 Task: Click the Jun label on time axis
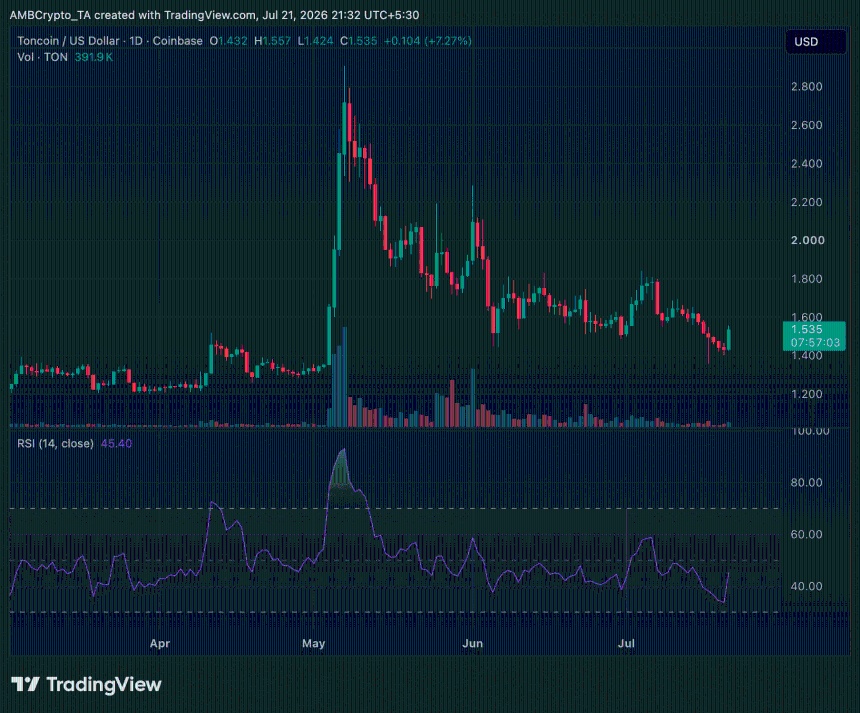coord(472,643)
